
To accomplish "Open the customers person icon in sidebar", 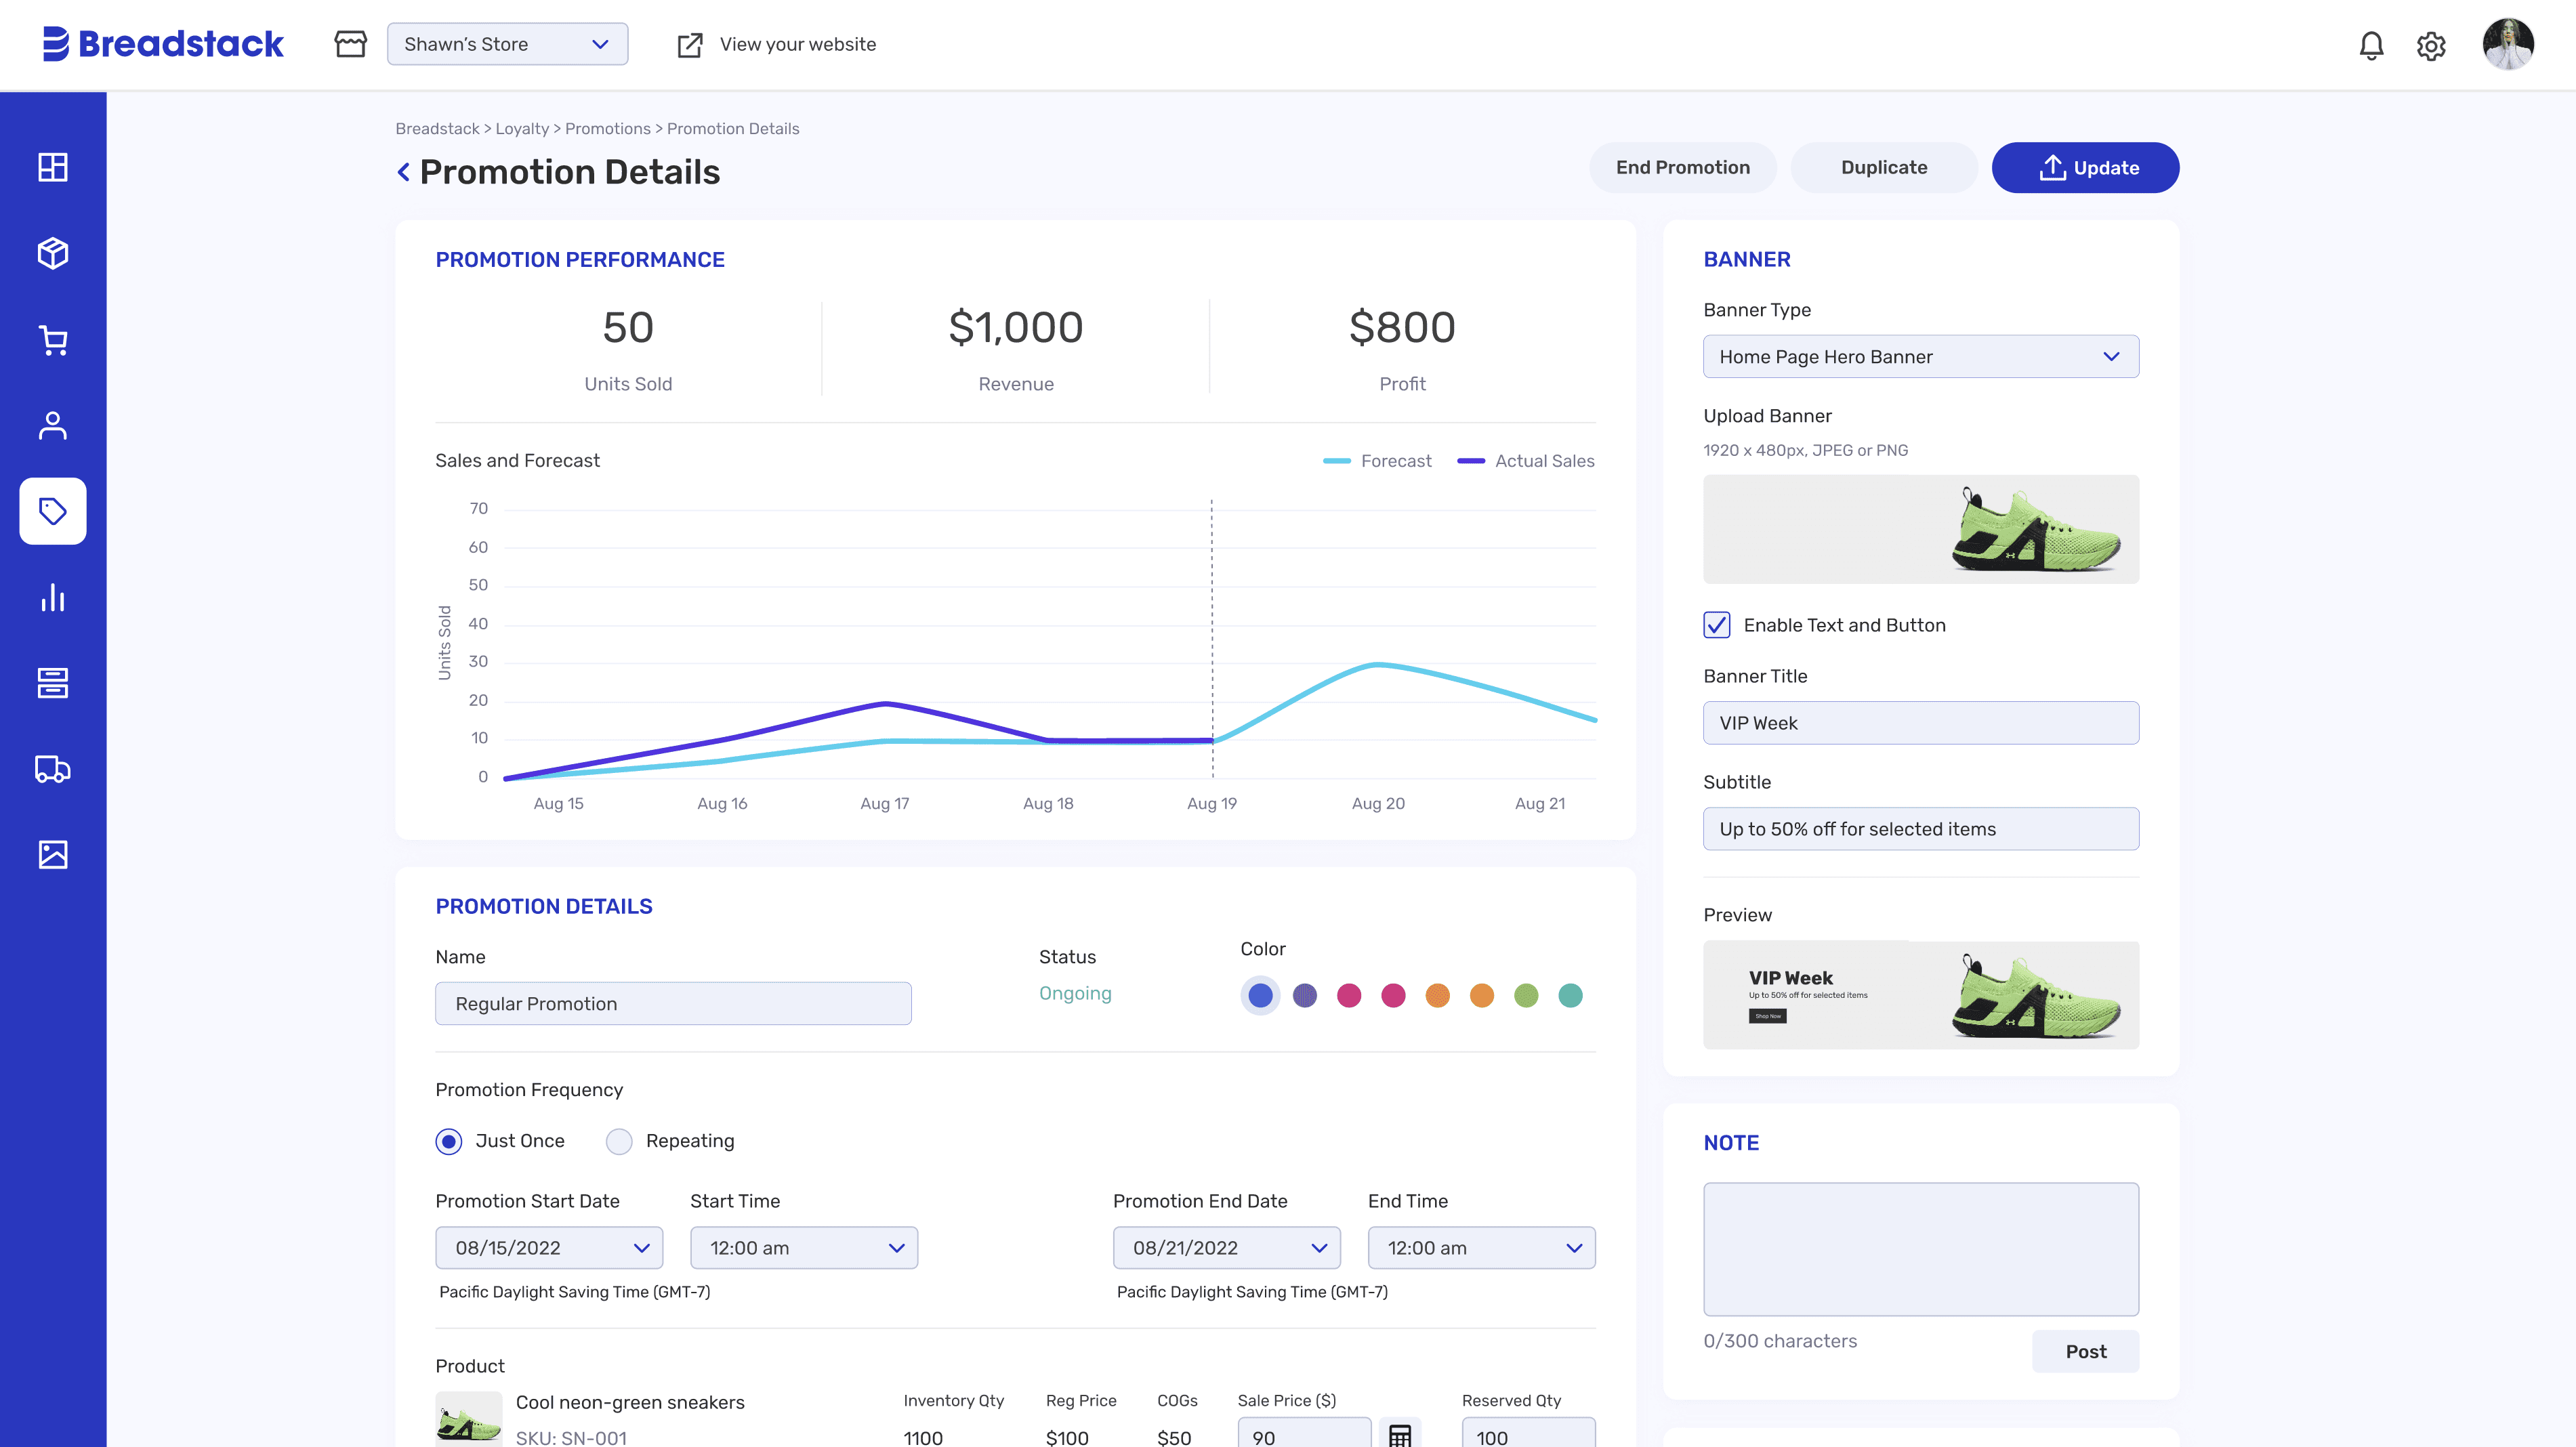I will point(53,426).
